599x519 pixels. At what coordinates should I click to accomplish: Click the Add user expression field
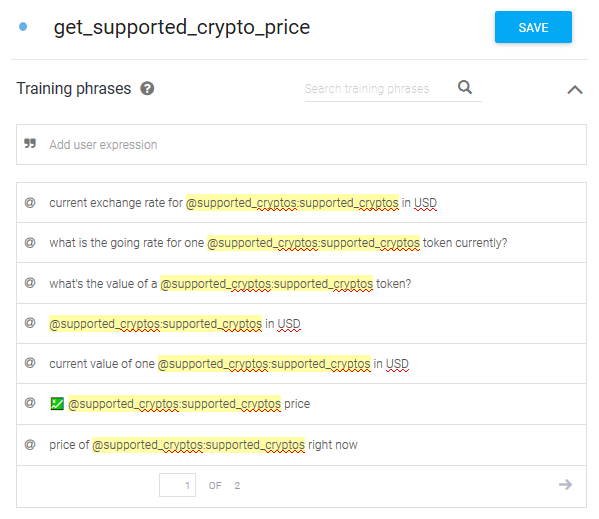(301, 145)
